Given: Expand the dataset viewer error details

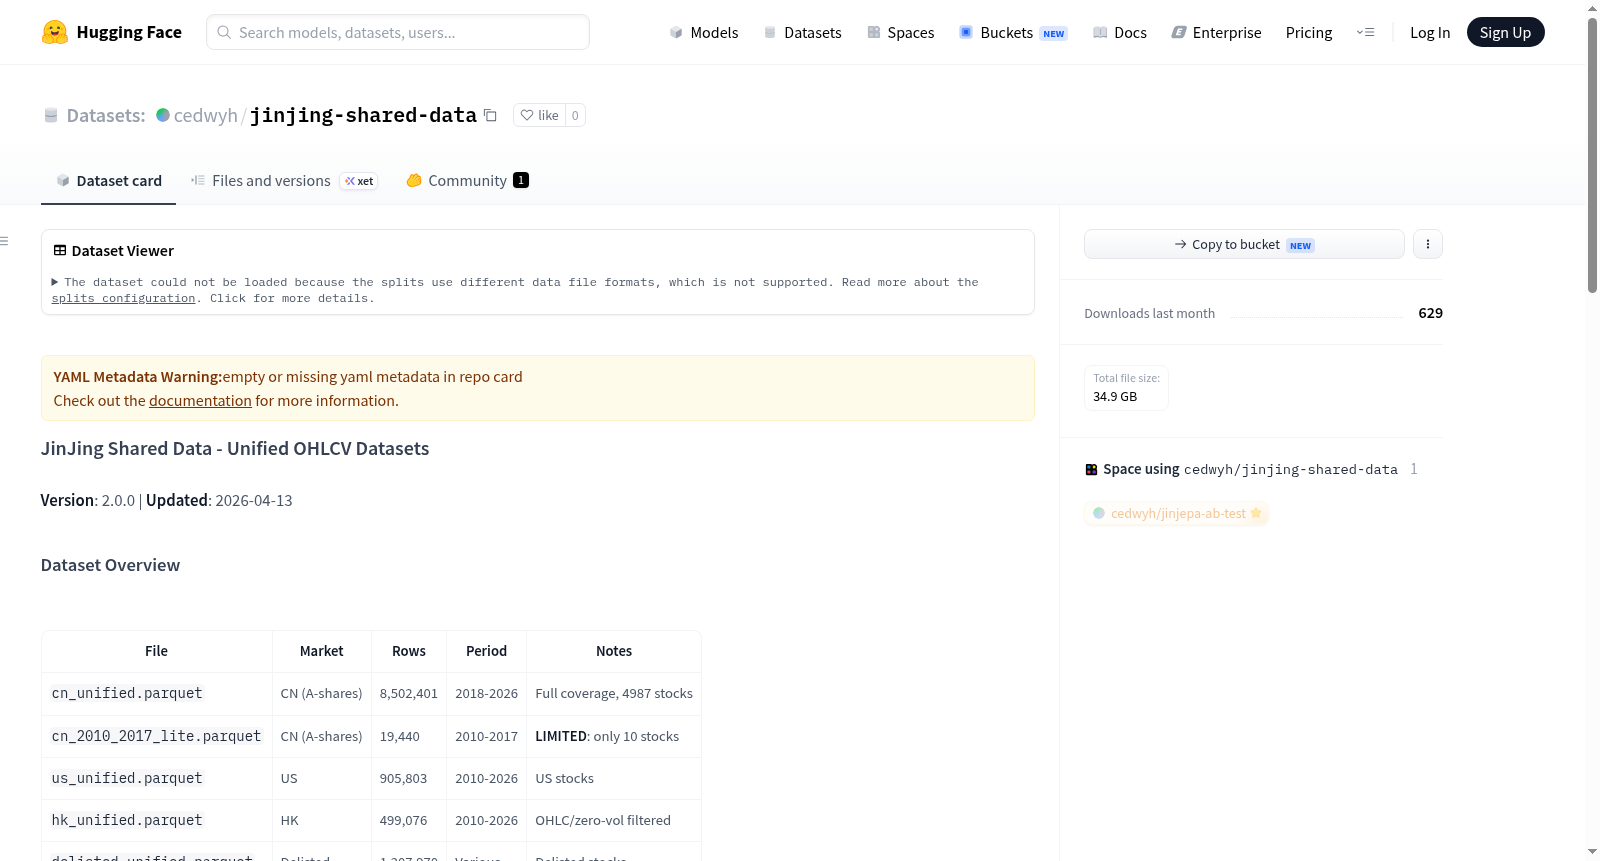Looking at the screenshot, I should pyautogui.click(x=55, y=283).
